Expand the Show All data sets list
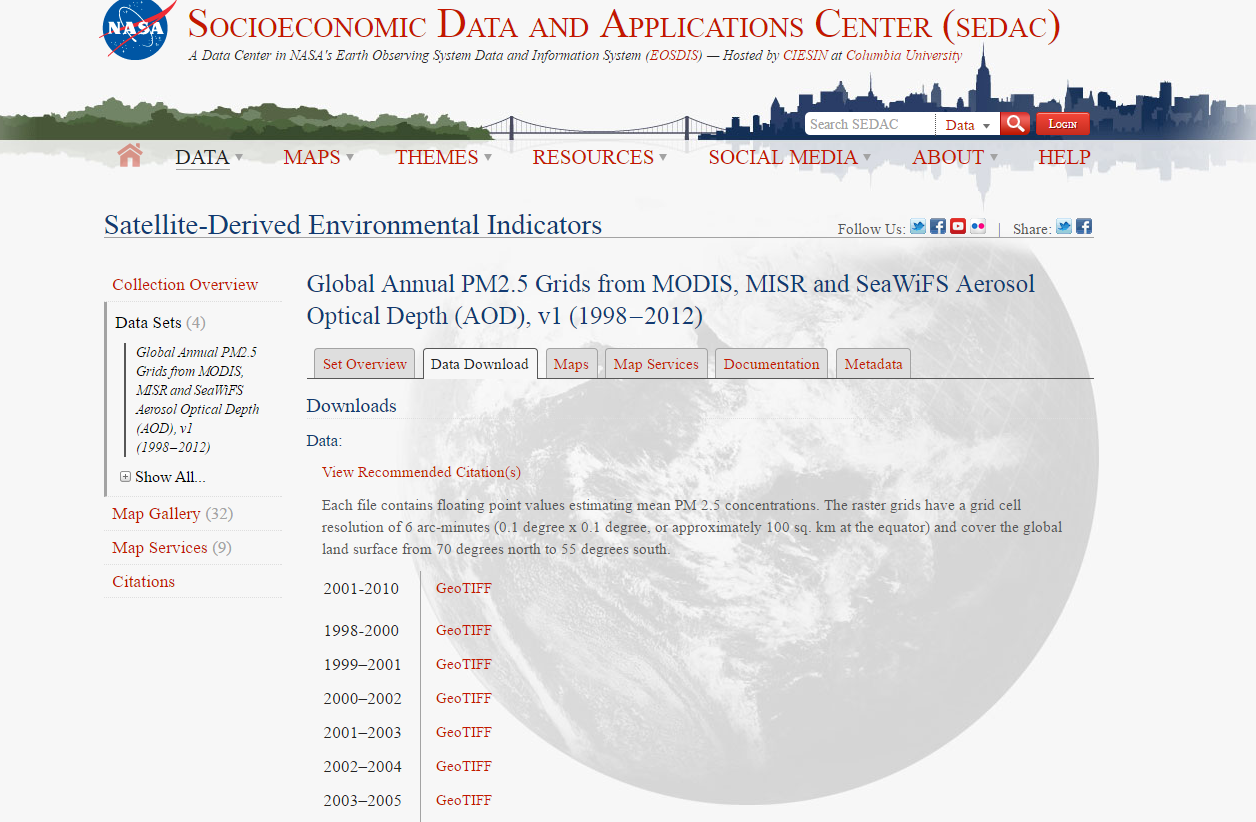The image size is (1256, 822). [163, 477]
